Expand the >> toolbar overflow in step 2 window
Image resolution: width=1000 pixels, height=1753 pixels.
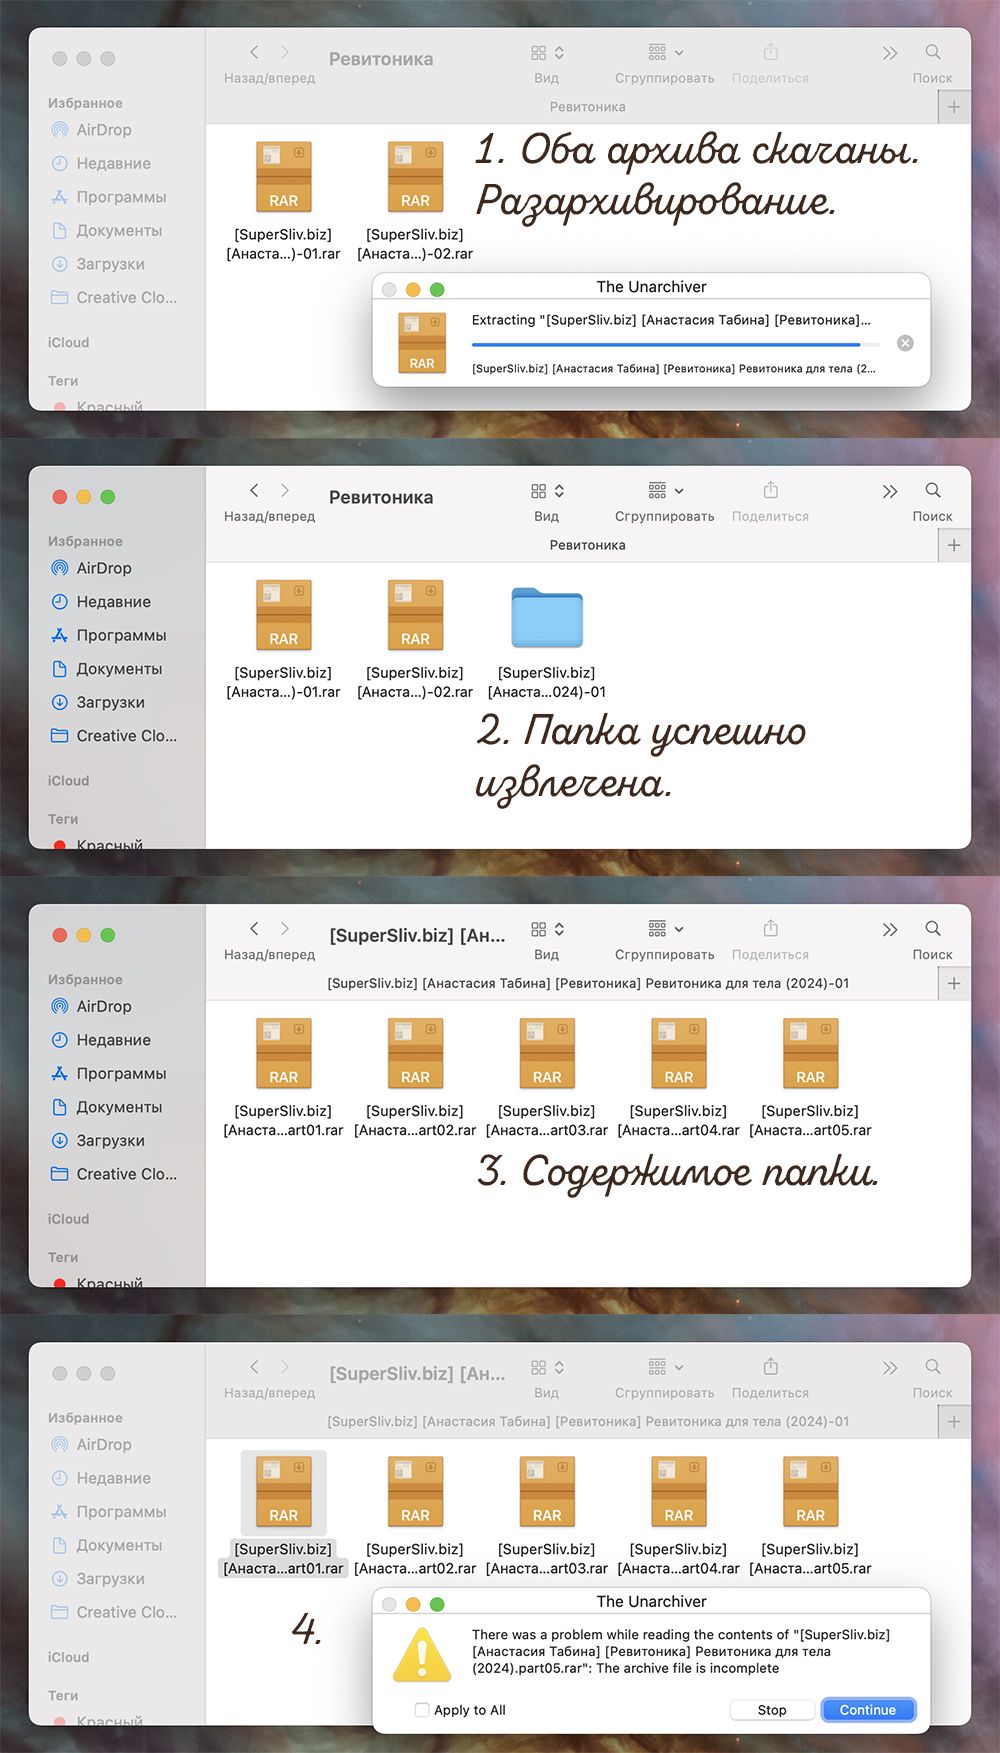point(889,491)
